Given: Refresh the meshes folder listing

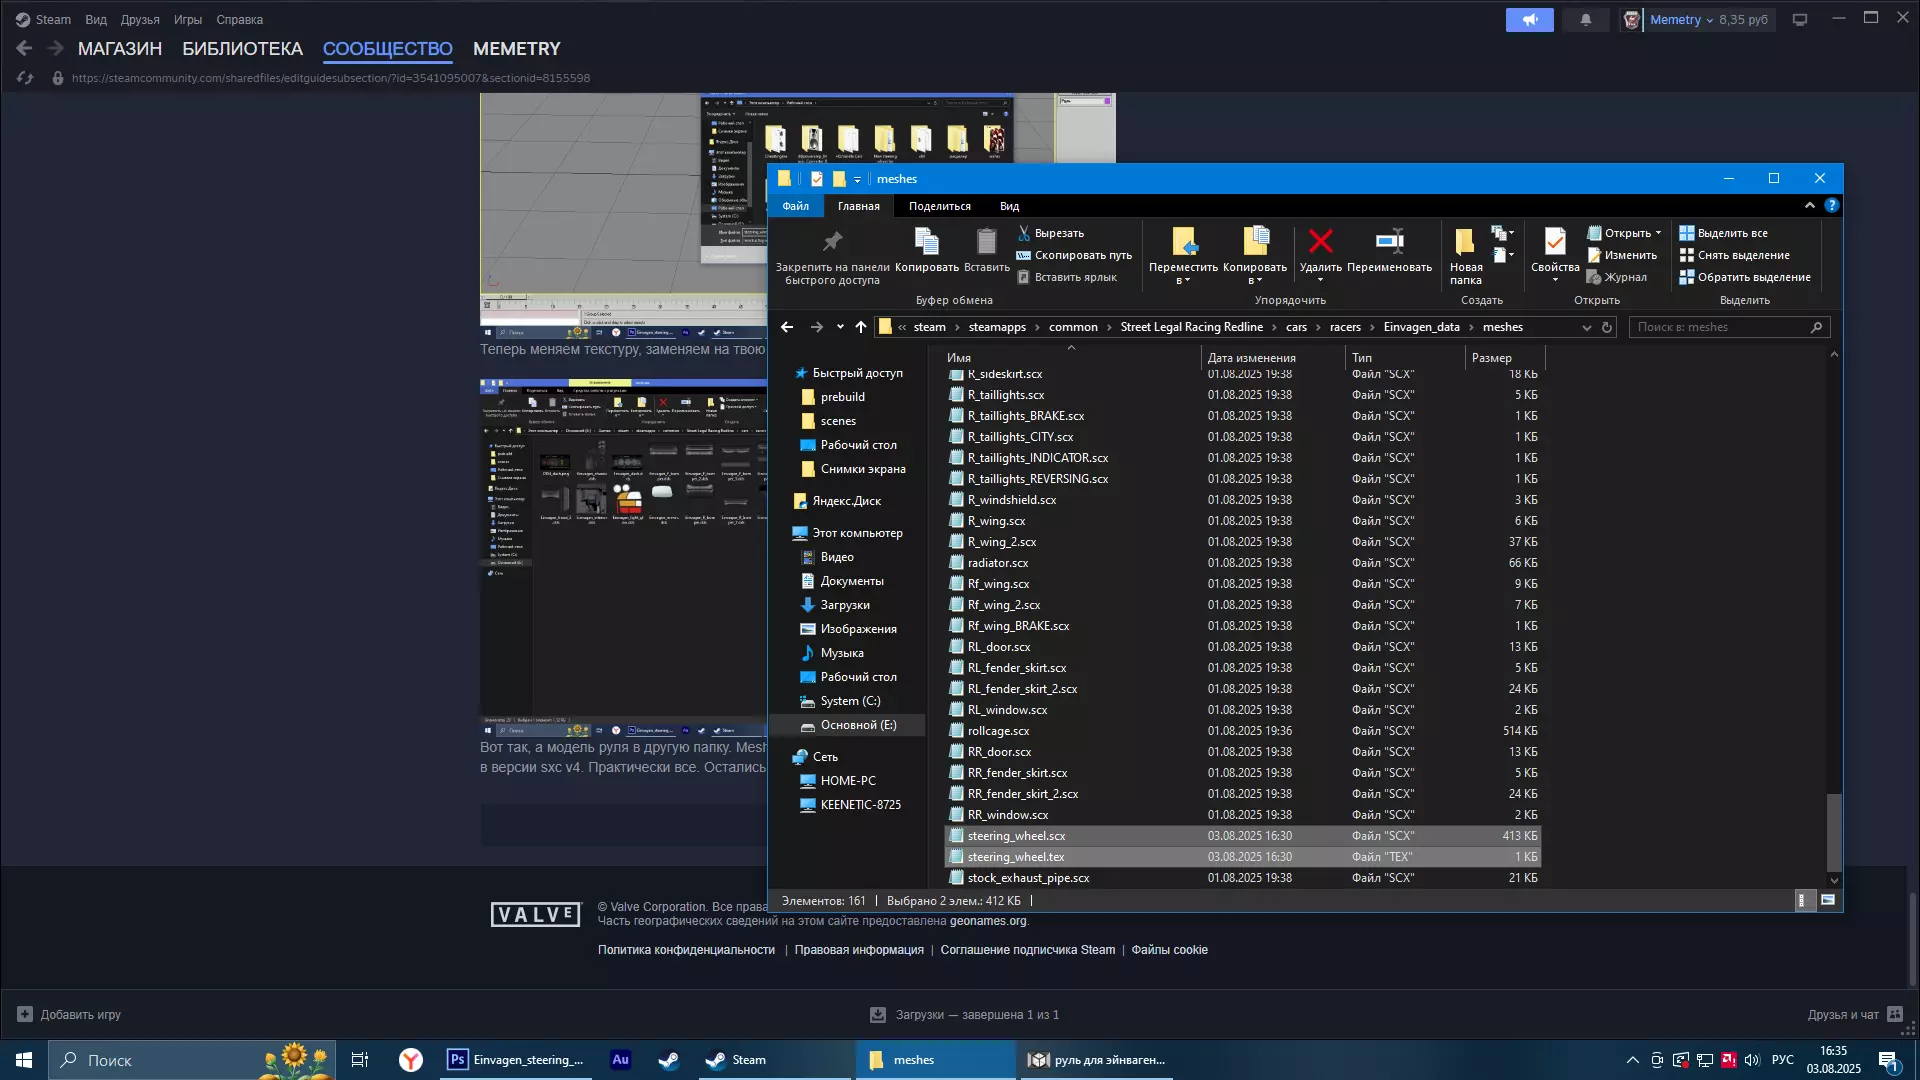Looking at the screenshot, I should pos(1607,327).
